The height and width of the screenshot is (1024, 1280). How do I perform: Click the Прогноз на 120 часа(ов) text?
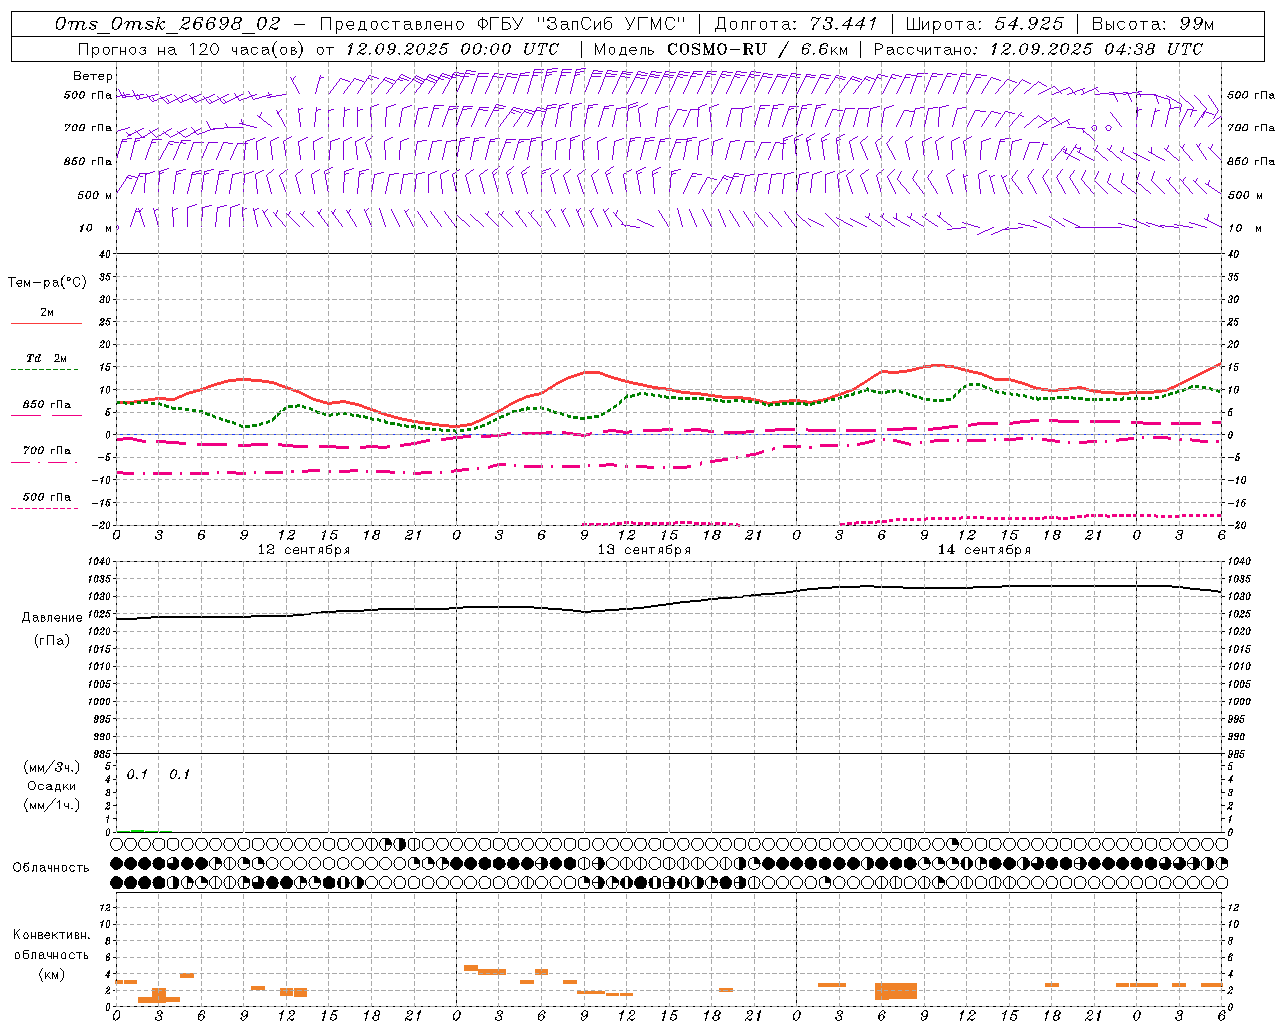pos(193,49)
